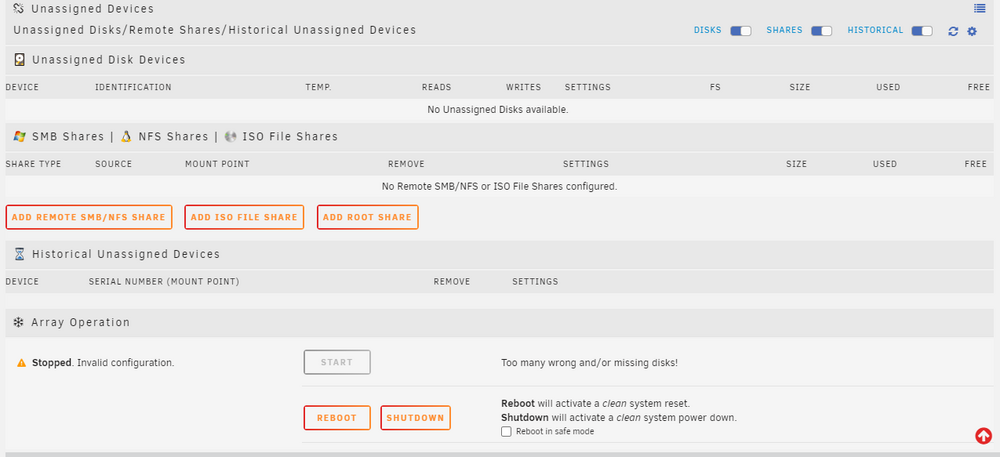Click the Unassigned Disk Devices drive icon
Screen dimensions: 1000x457
pyautogui.click(x=20, y=60)
